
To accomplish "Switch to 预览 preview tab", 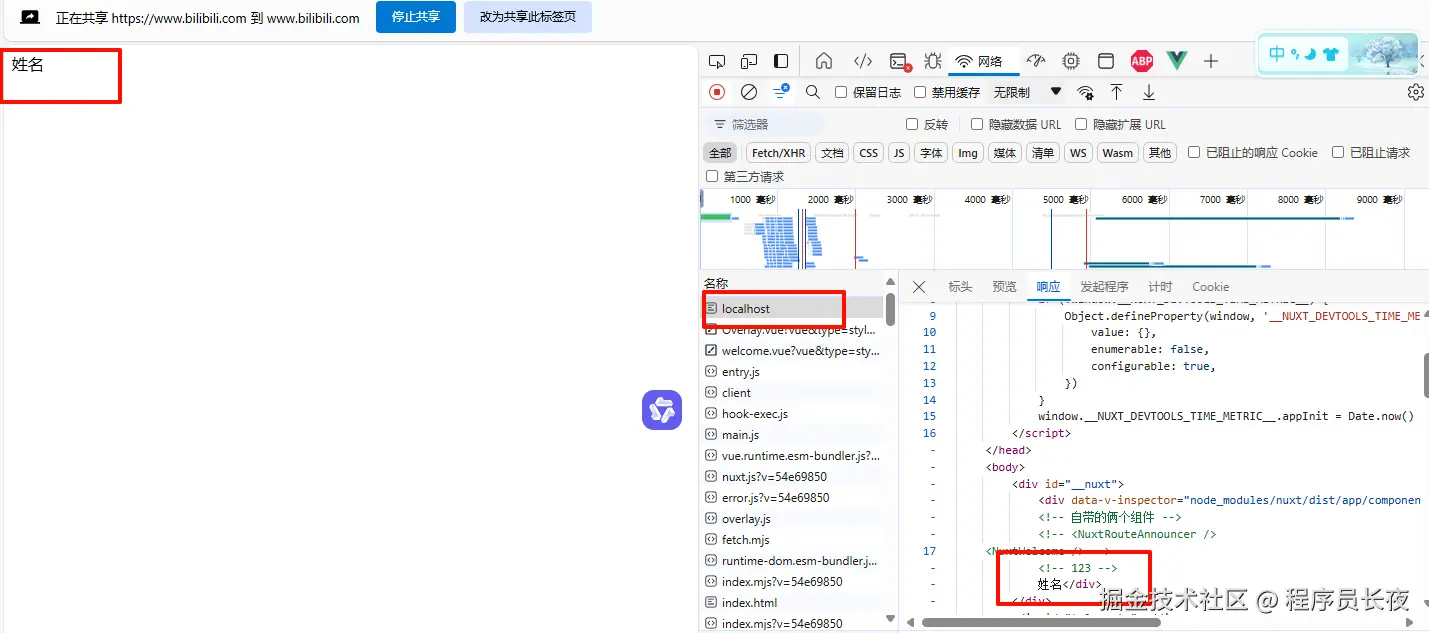I will click(x=1004, y=287).
